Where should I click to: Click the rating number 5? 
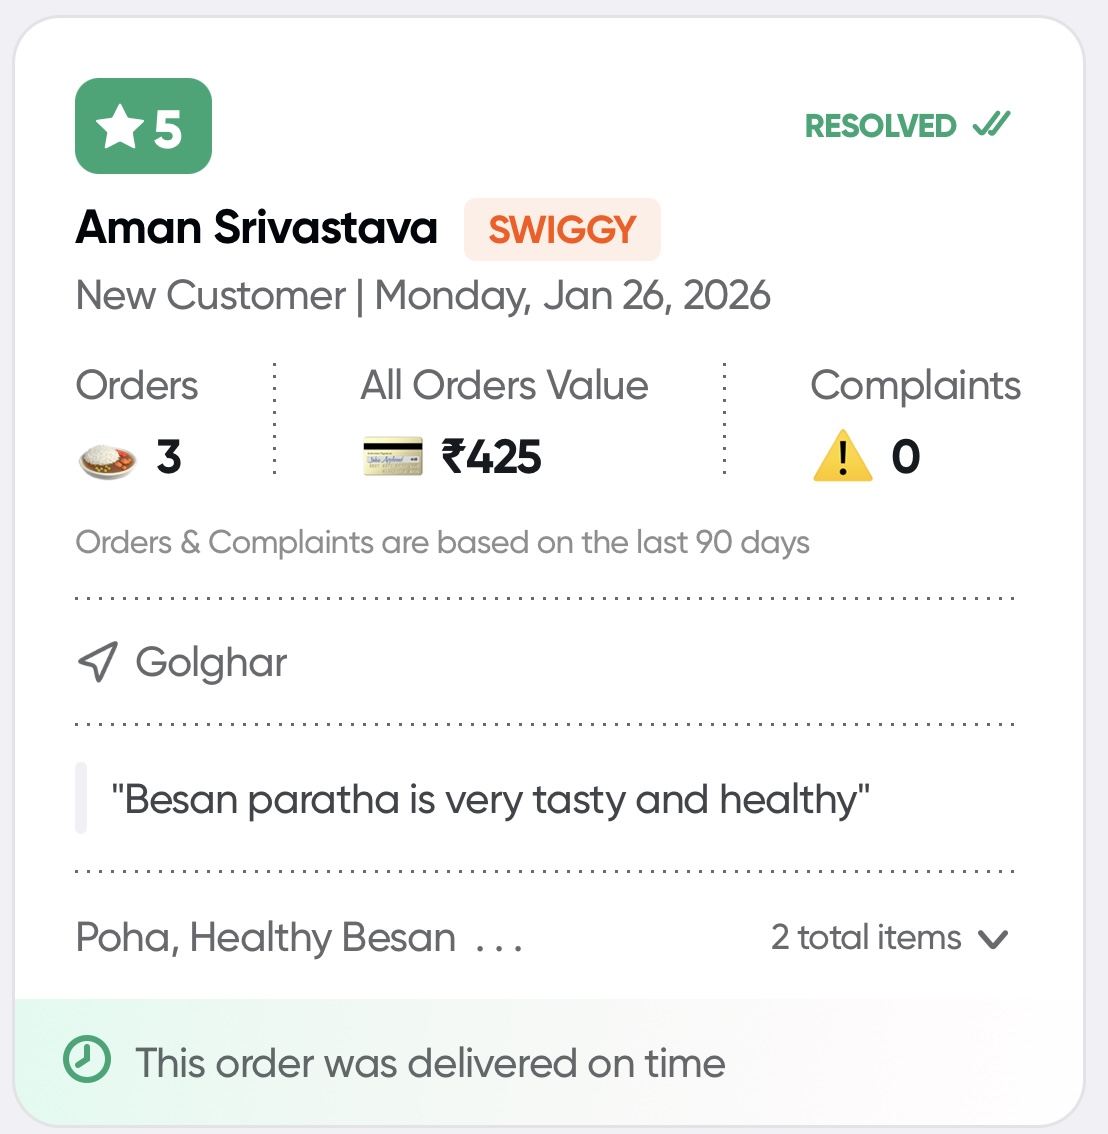[167, 126]
